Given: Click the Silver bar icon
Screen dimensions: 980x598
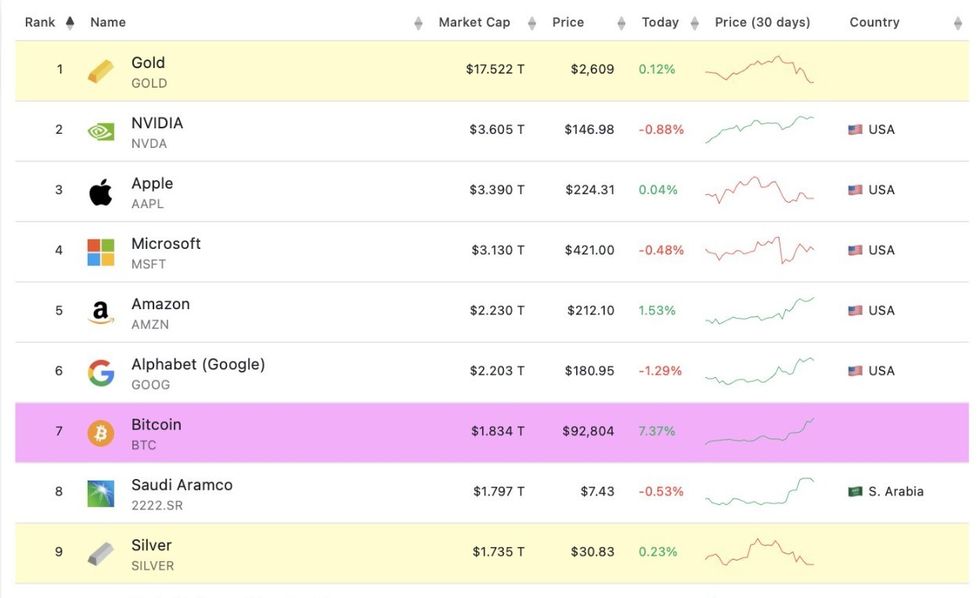Looking at the screenshot, I should pyautogui.click(x=101, y=554).
